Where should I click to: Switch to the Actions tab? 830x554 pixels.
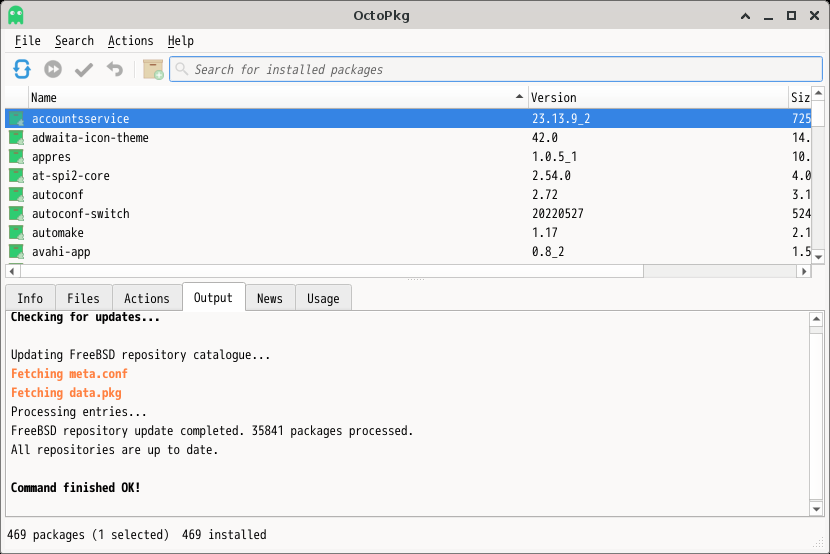coord(147,298)
